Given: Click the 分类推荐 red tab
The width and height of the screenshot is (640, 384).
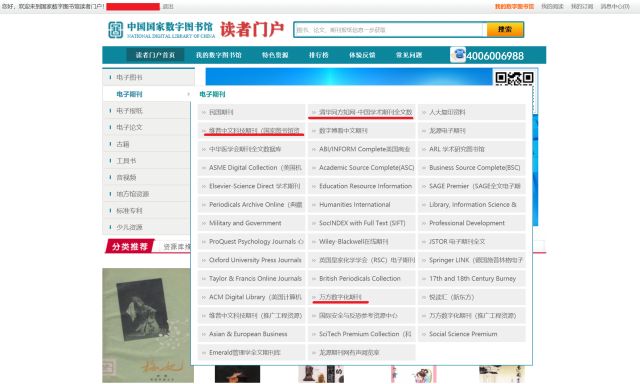Looking at the screenshot, I should tap(130, 246).
